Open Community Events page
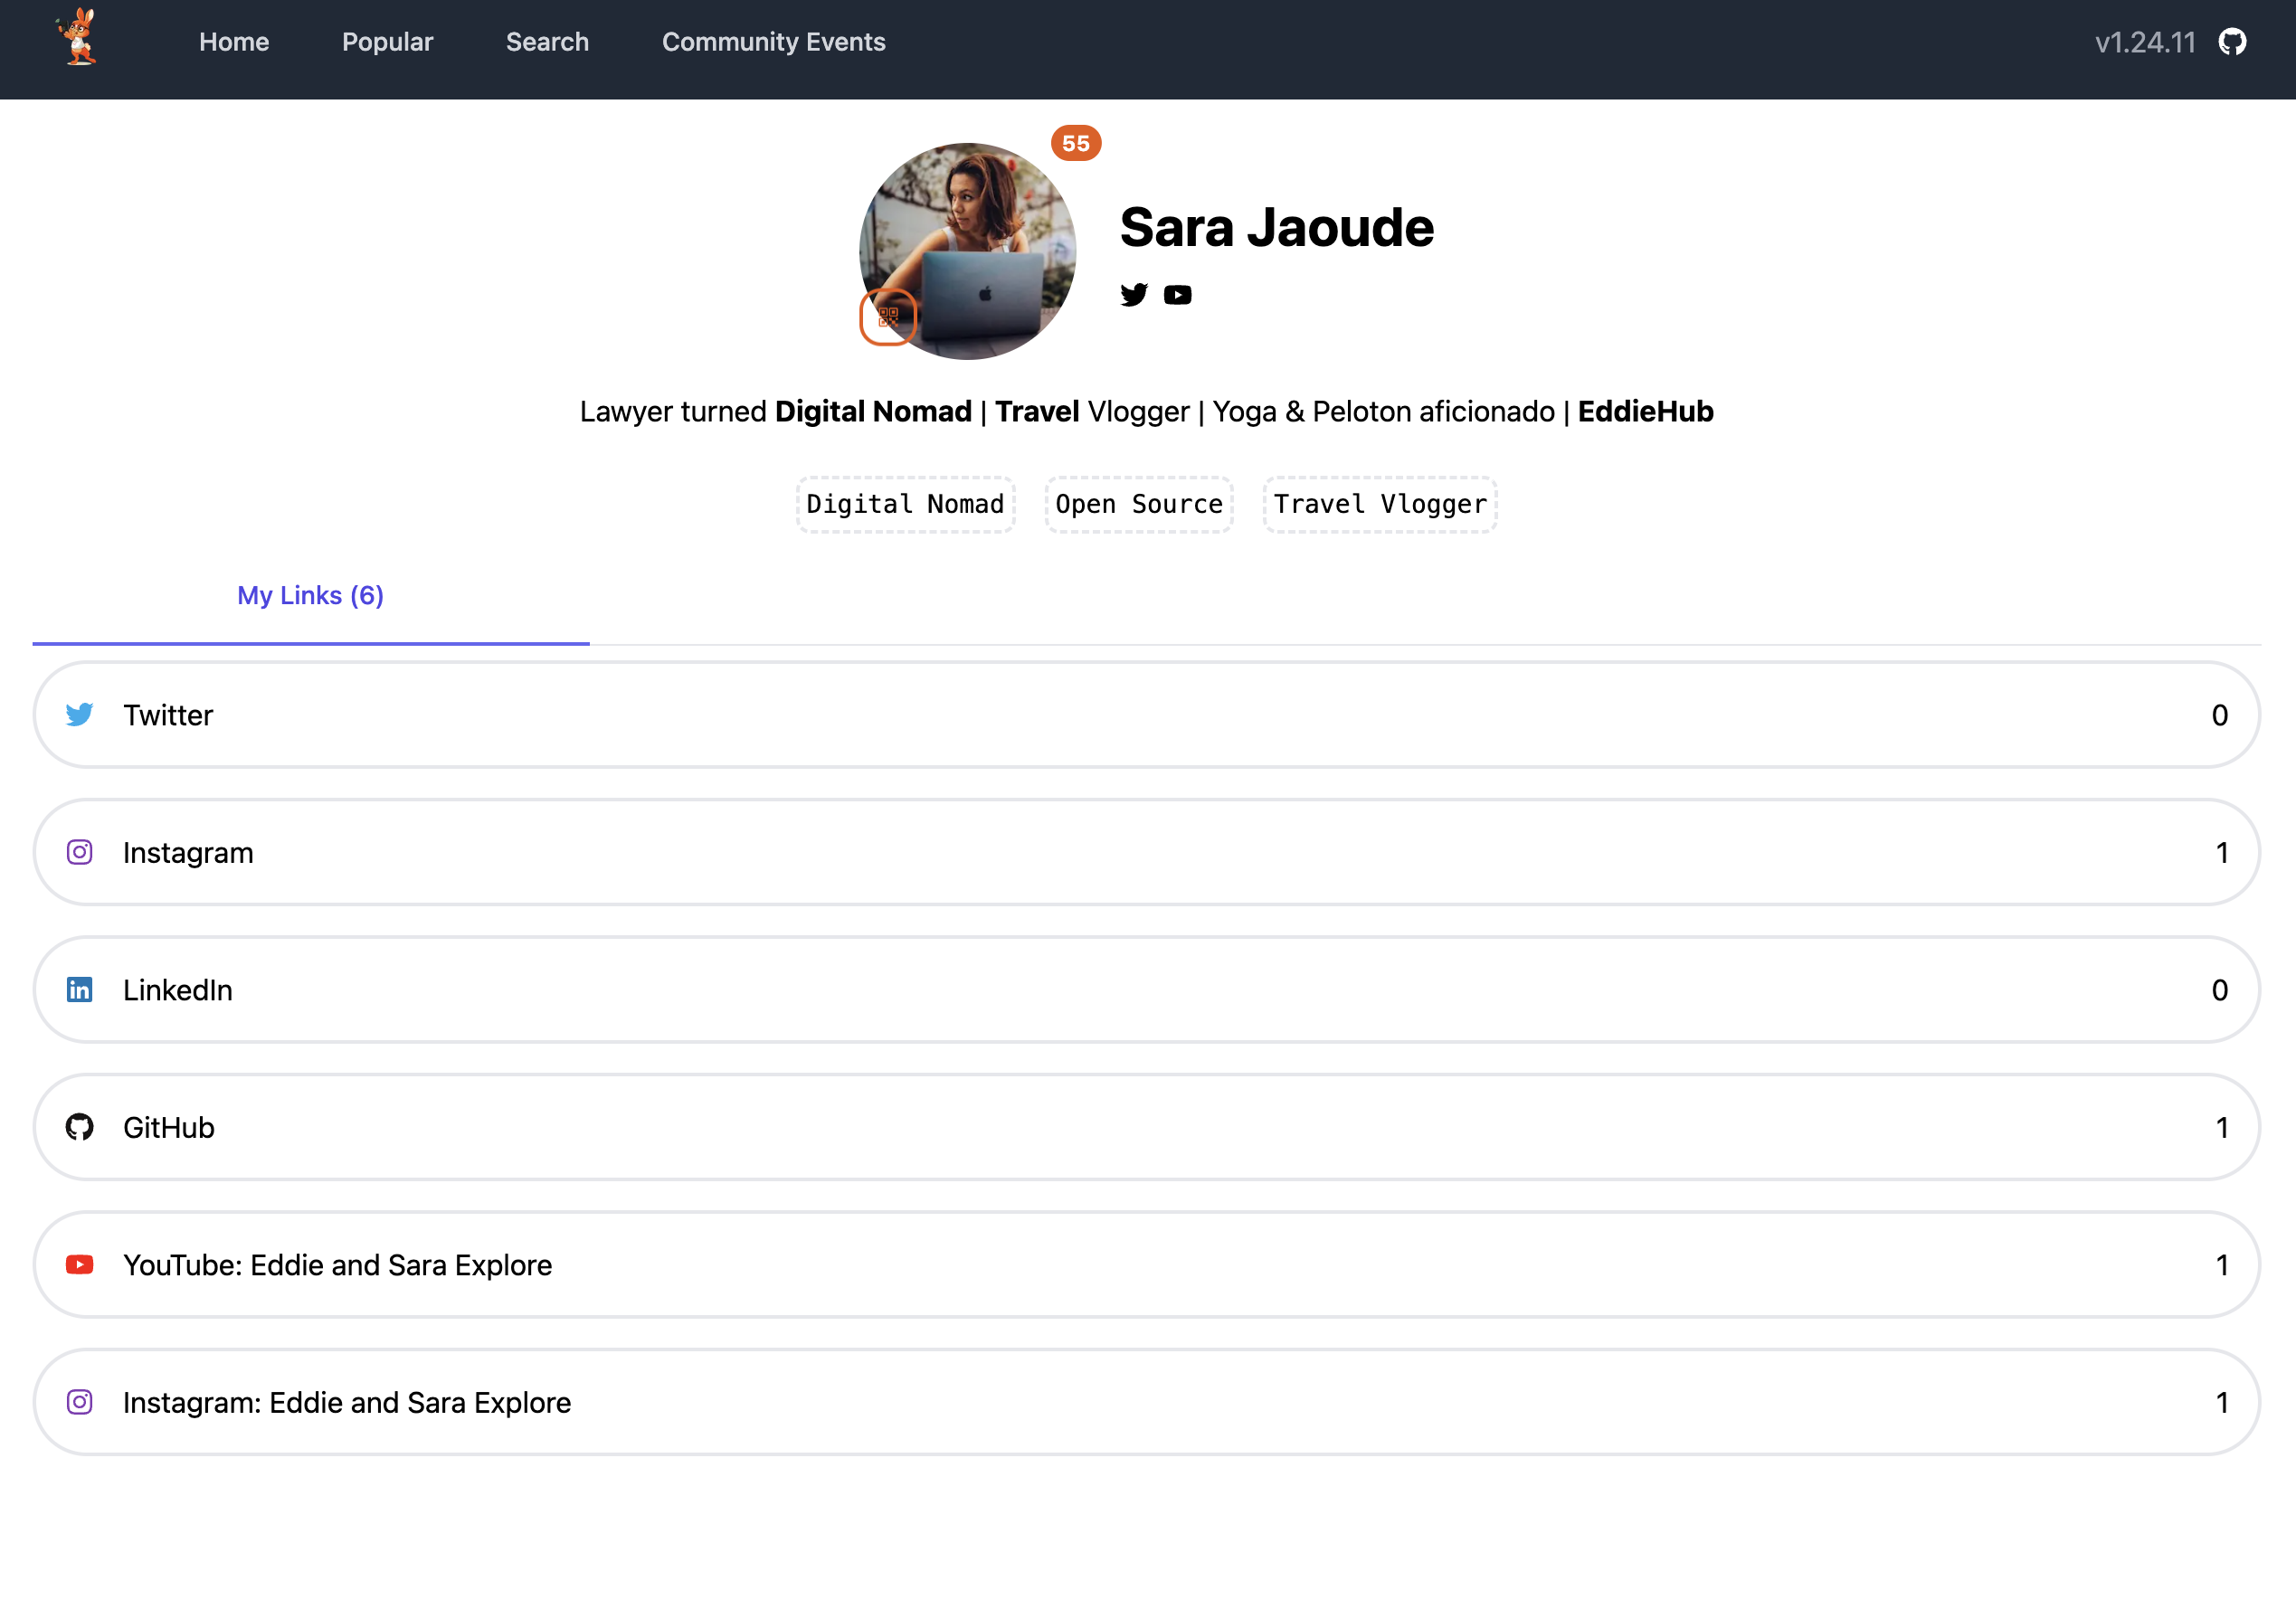Image resolution: width=2296 pixels, height=1619 pixels. coord(774,42)
